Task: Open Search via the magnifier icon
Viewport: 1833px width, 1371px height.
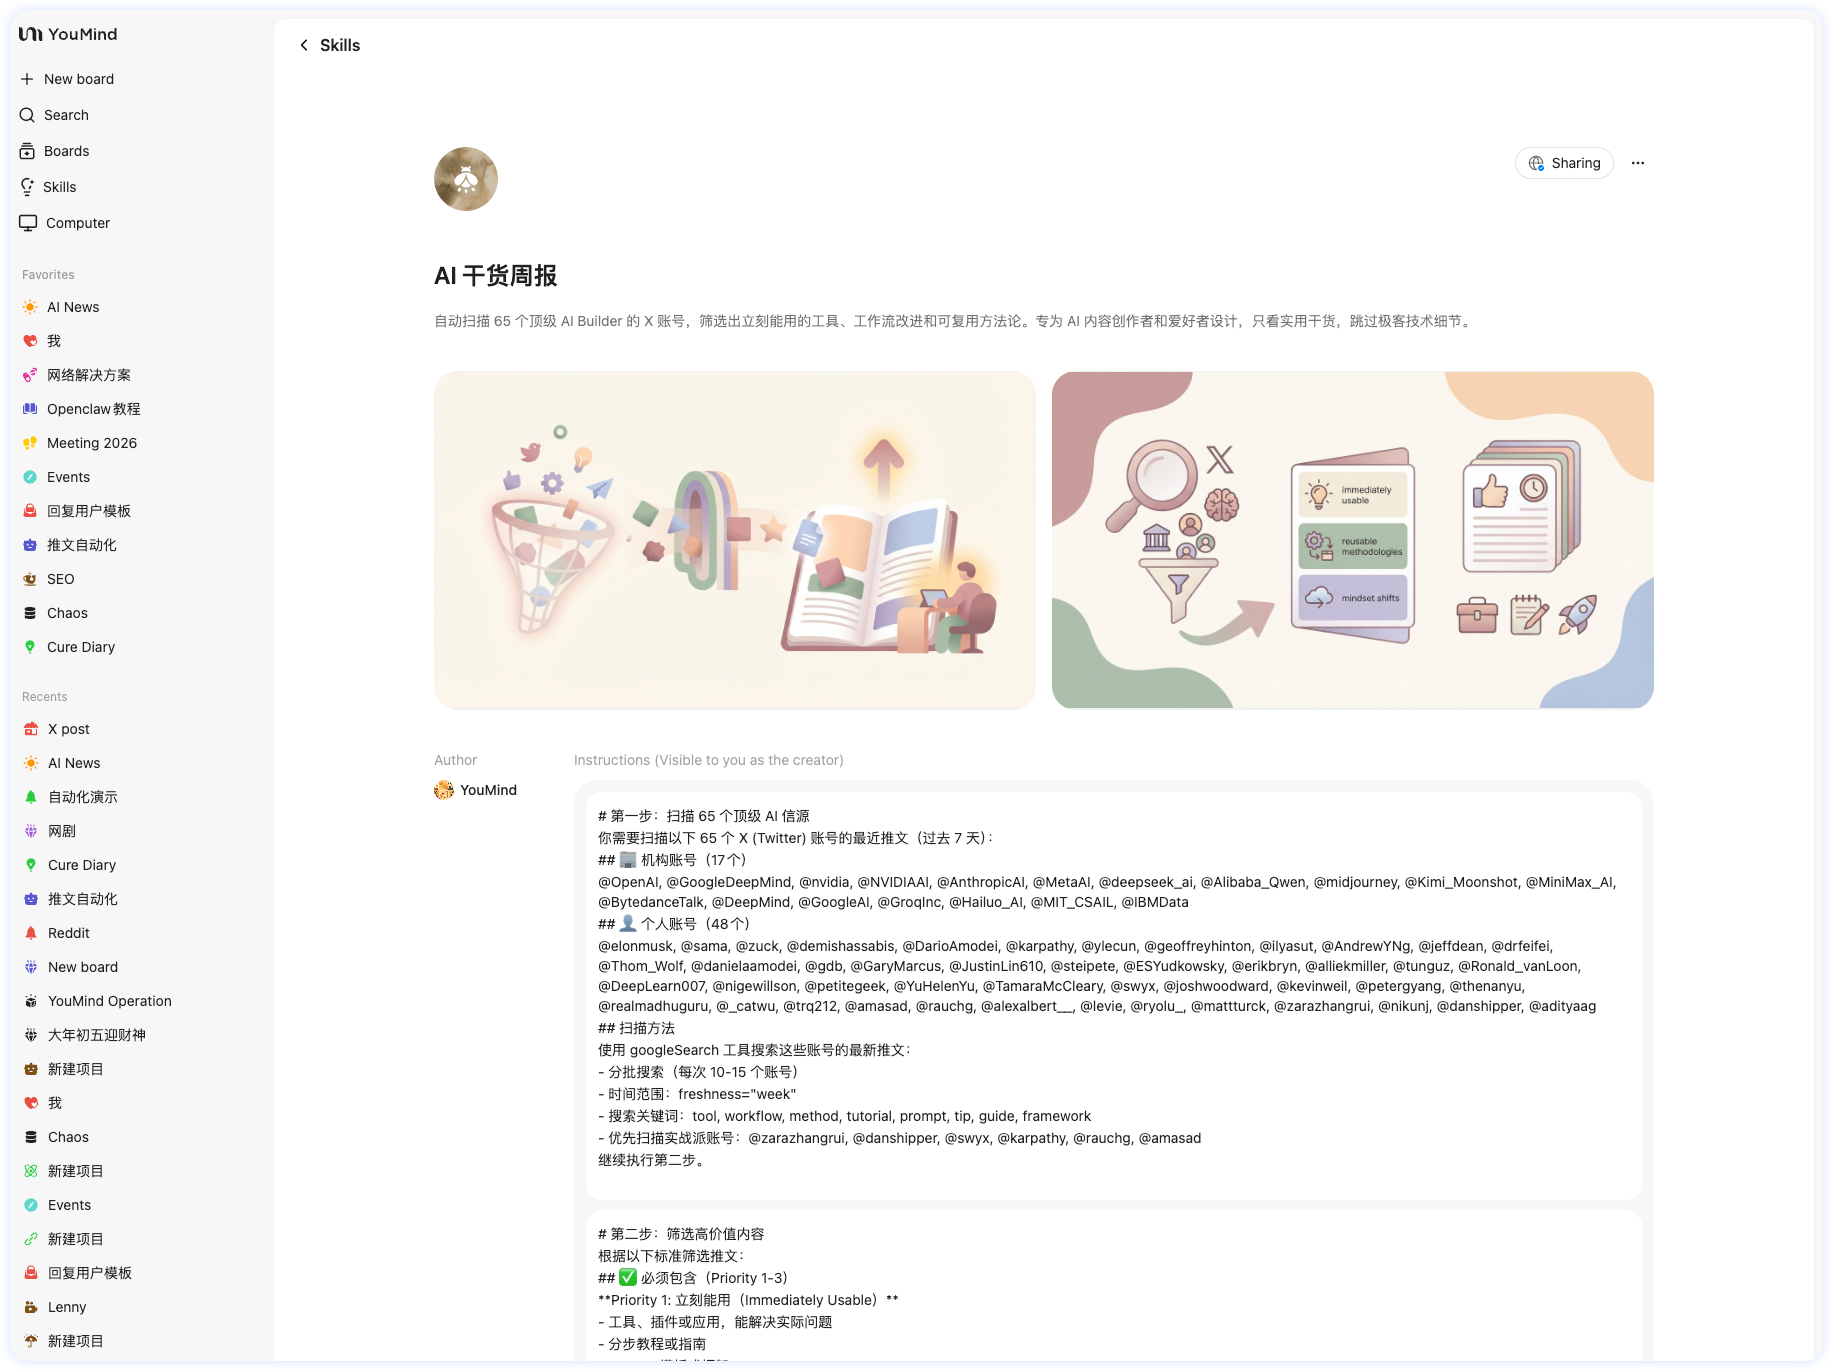Action: pos(27,115)
